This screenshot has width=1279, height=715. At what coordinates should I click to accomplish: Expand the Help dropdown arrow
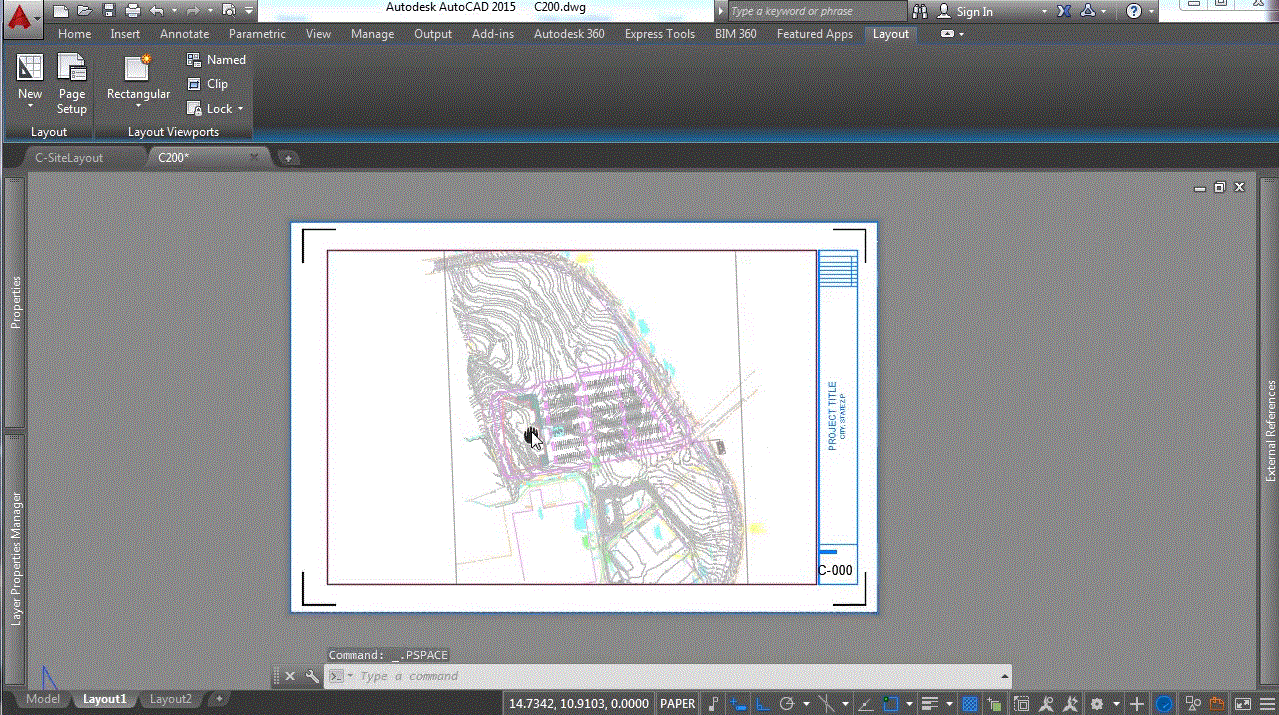click(x=1151, y=11)
